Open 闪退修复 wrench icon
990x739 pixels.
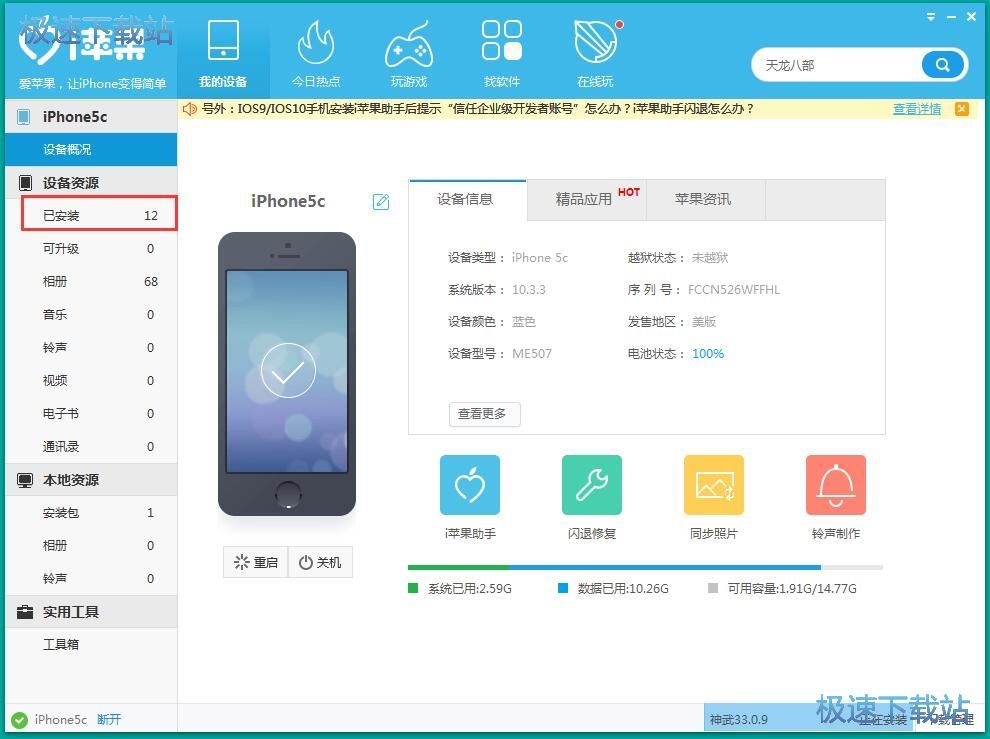(x=592, y=485)
